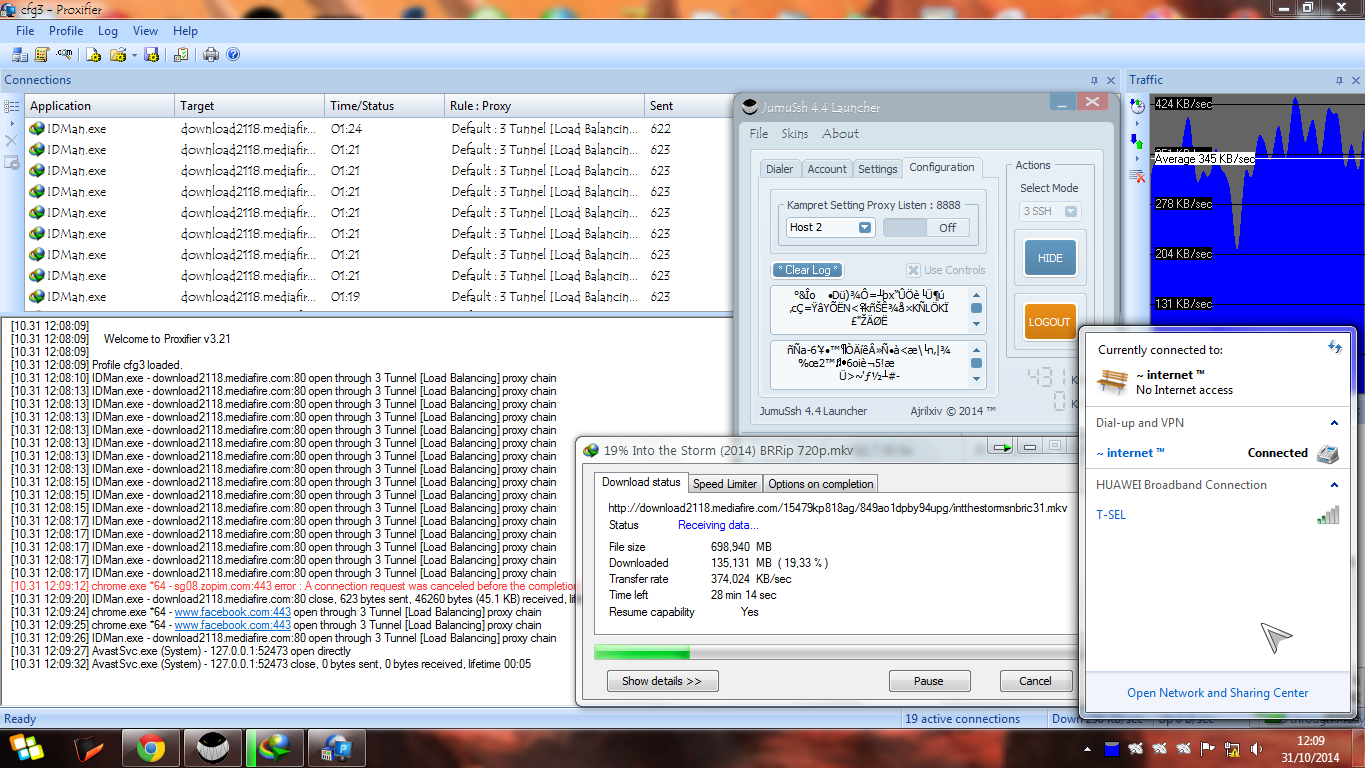Open the File menu in Proxifier
This screenshot has width=1365, height=768.
click(25, 31)
